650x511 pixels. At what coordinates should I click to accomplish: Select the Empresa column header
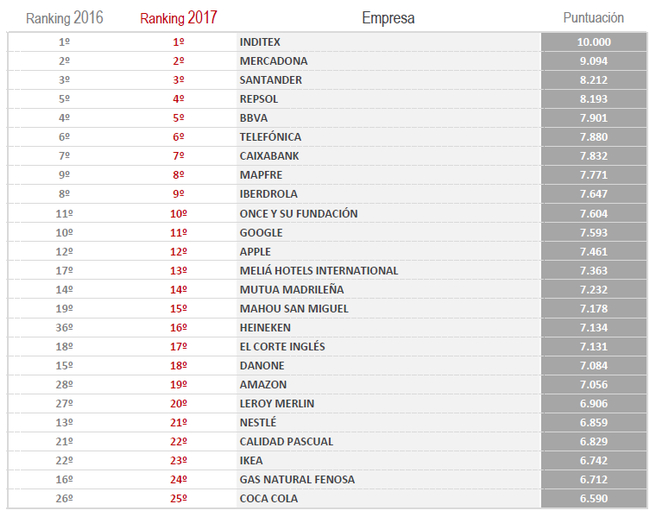388,18
